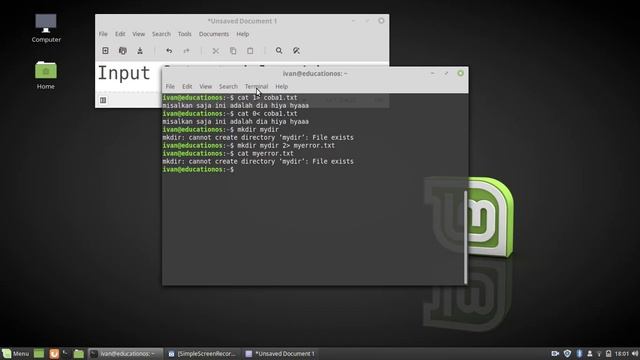Launch the terminal launcher icon on panel
This screenshot has width=640, height=360.
(66, 353)
